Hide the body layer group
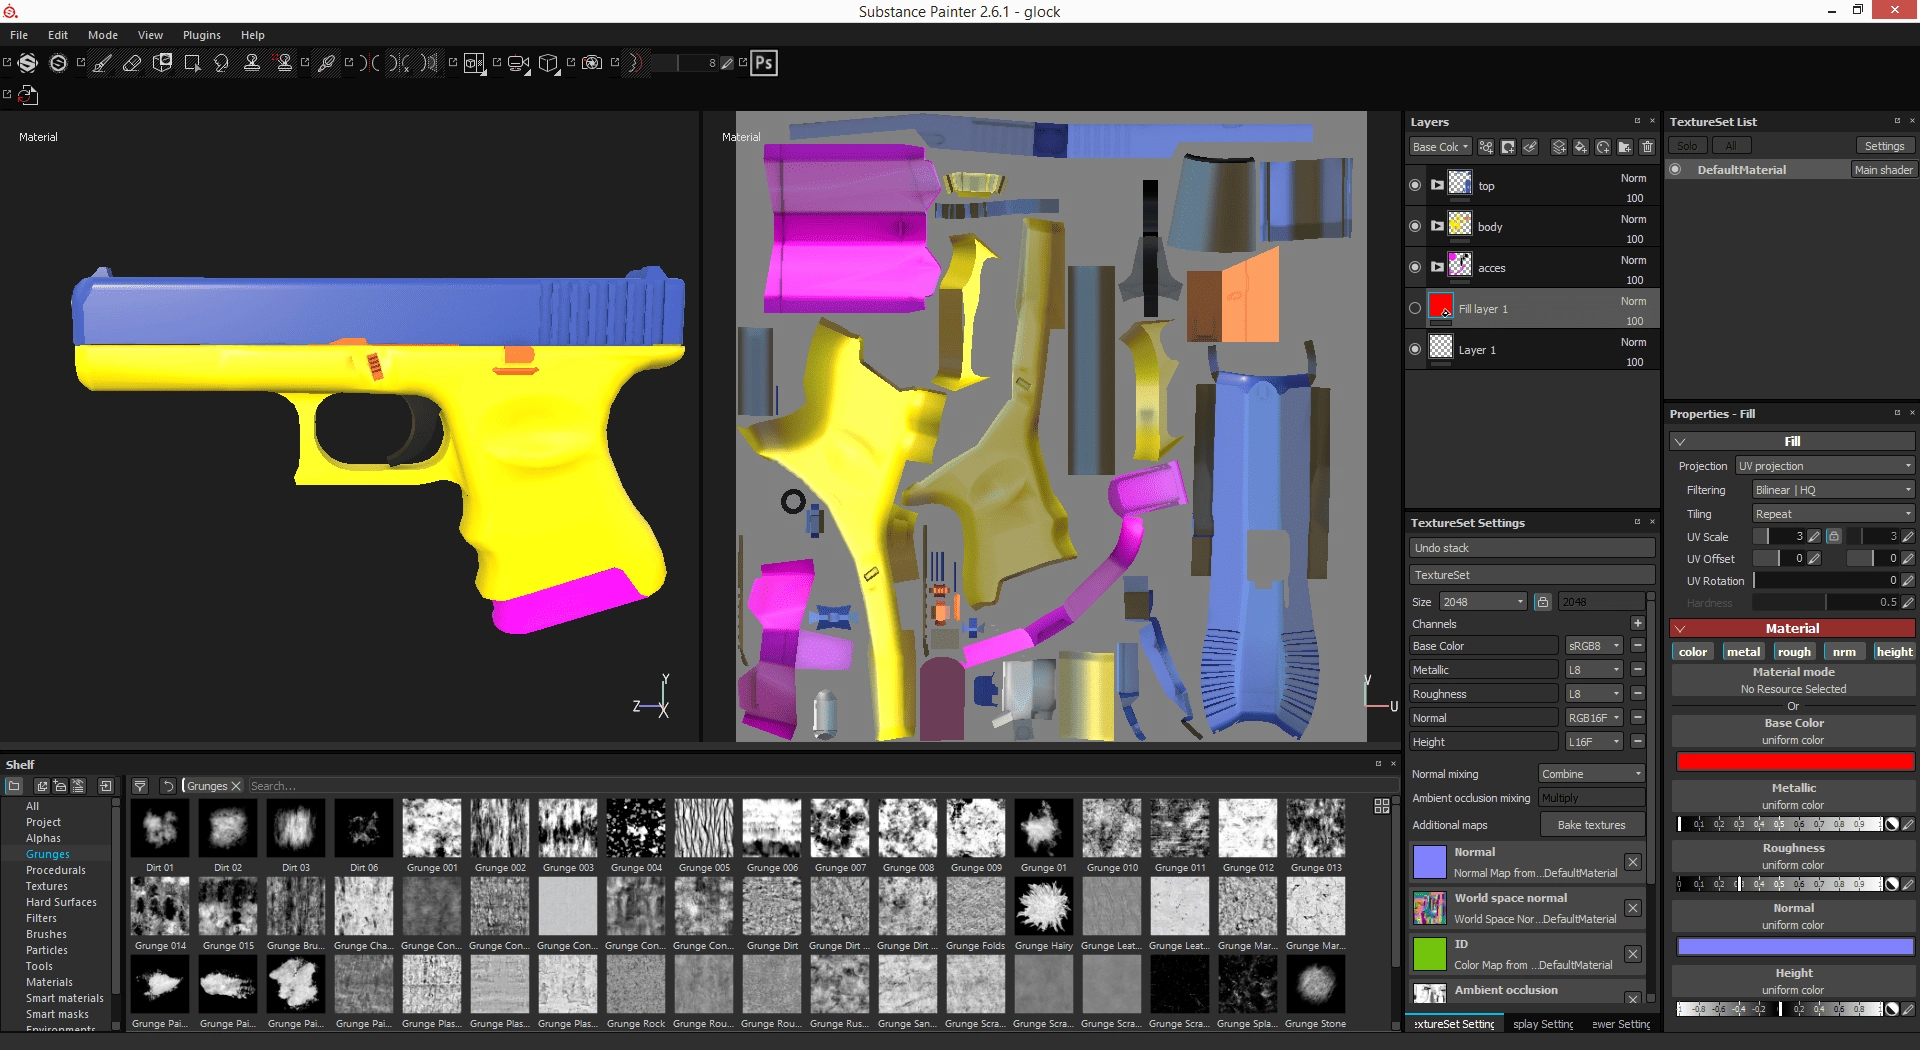The height and width of the screenshot is (1050, 1920). coord(1415,226)
